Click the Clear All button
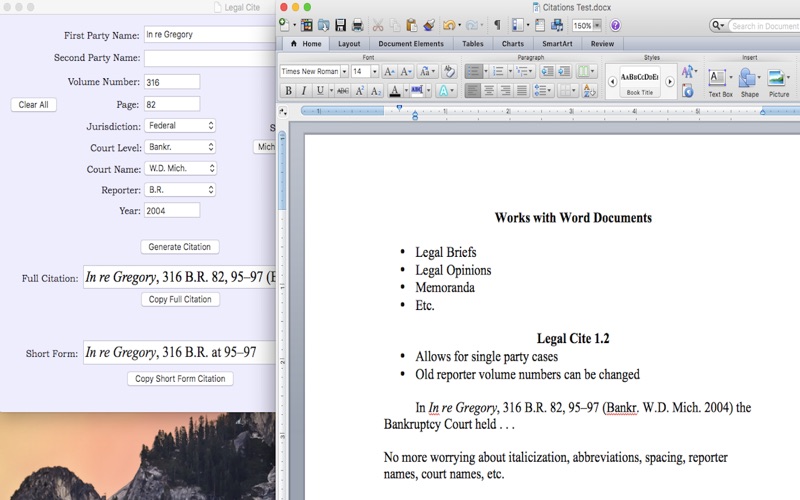 tap(33, 105)
